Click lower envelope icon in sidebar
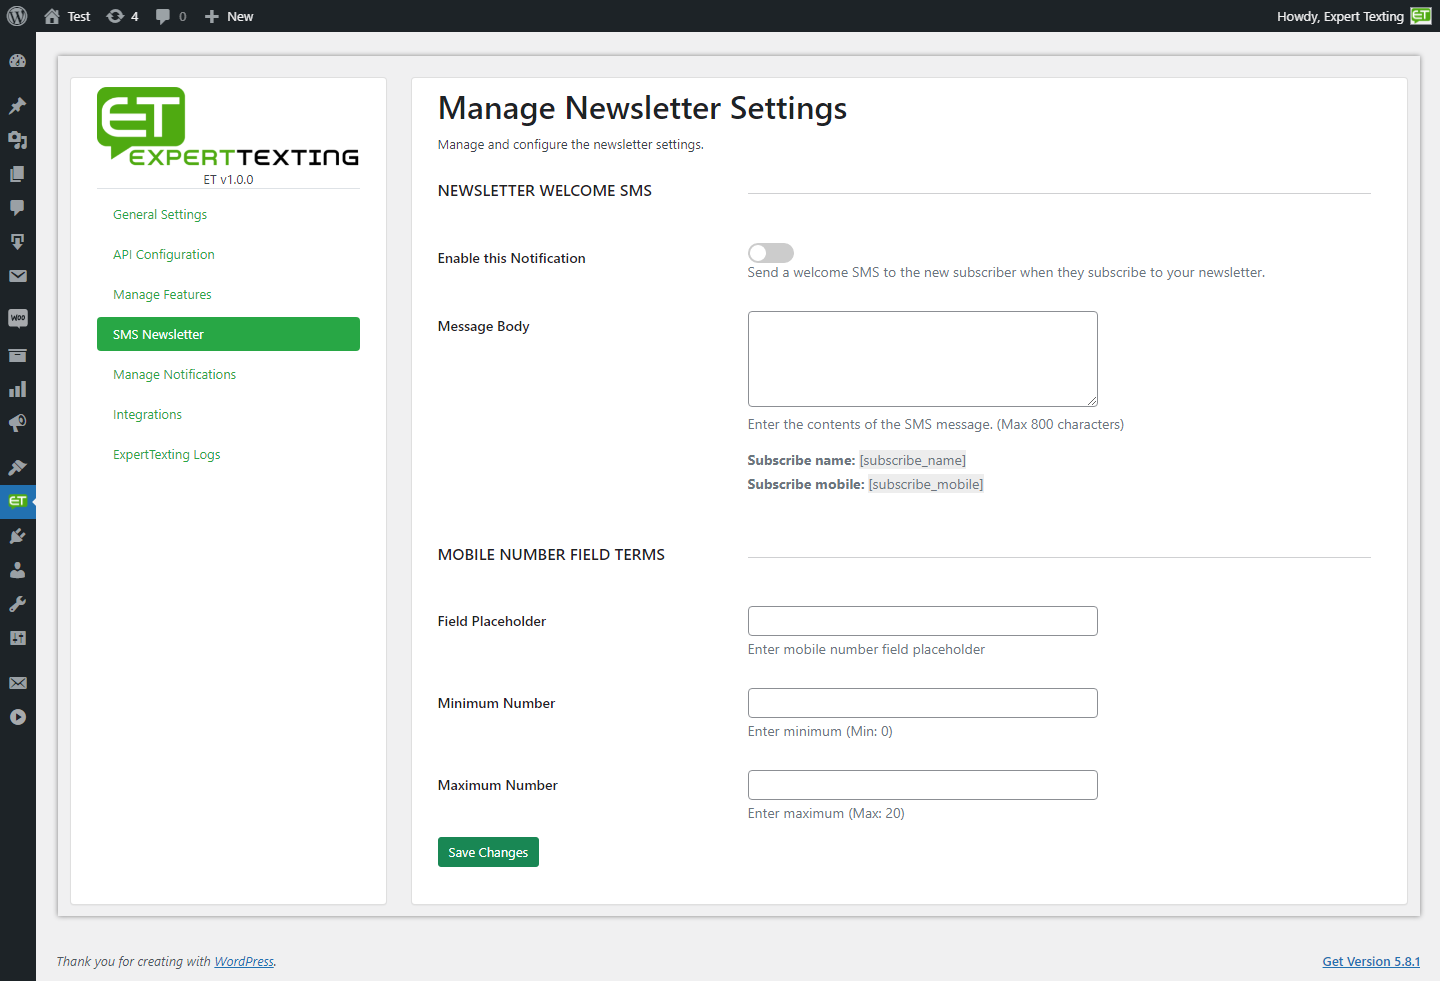The height and width of the screenshot is (981, 1440). pyautogui.click(x=17, y=683)
